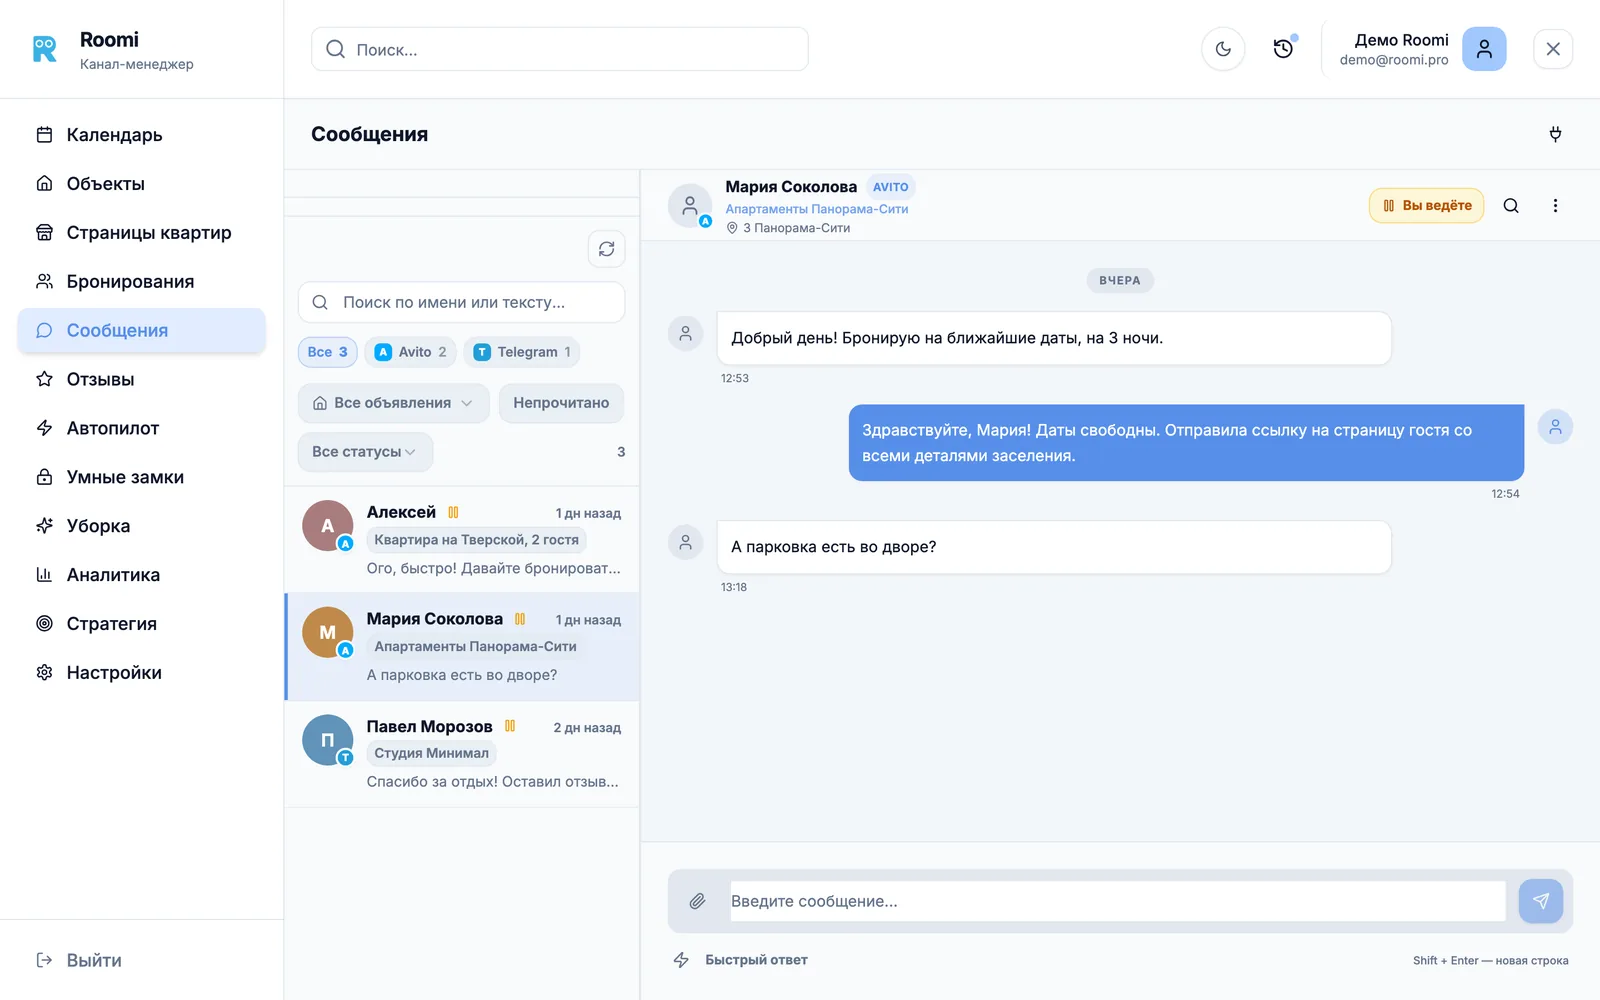Open Уборка section
This screenshot has width=1600, height=1000.
point(142,526)
